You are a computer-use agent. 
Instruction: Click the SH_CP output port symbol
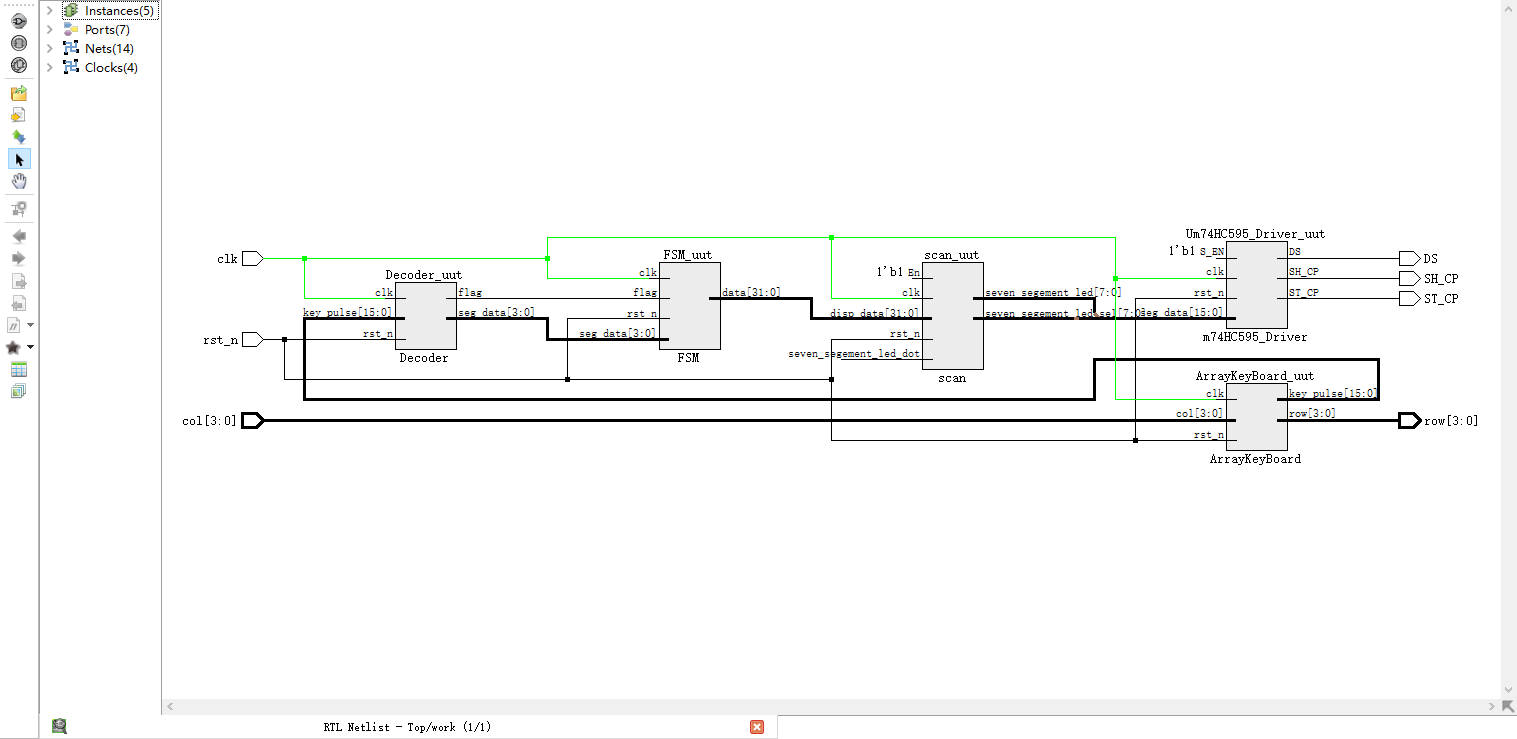1409,278
